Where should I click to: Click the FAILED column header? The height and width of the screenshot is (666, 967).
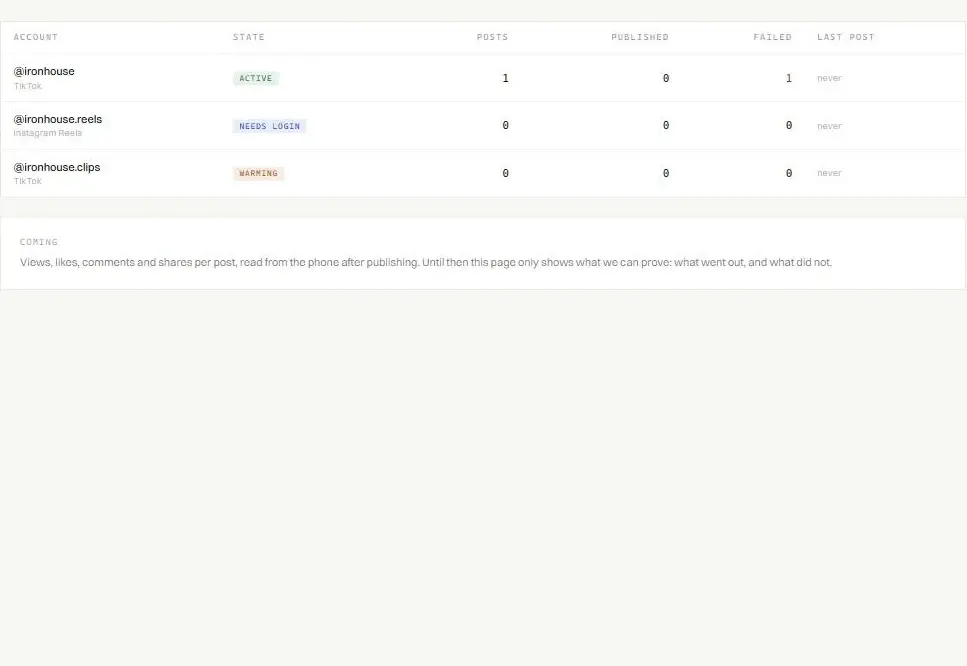click(x=772, y=37)
